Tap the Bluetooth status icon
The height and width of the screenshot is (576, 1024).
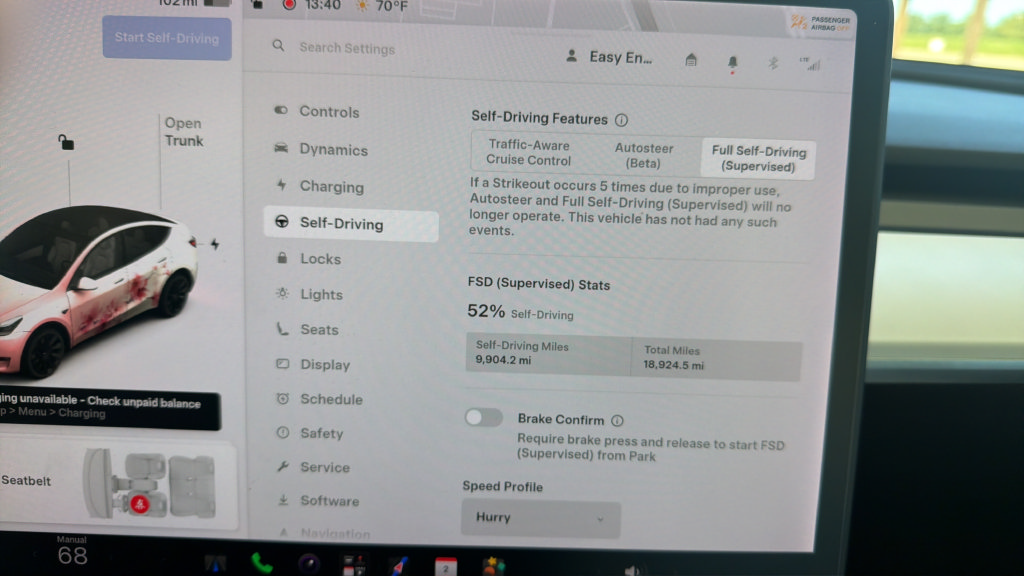773,63
